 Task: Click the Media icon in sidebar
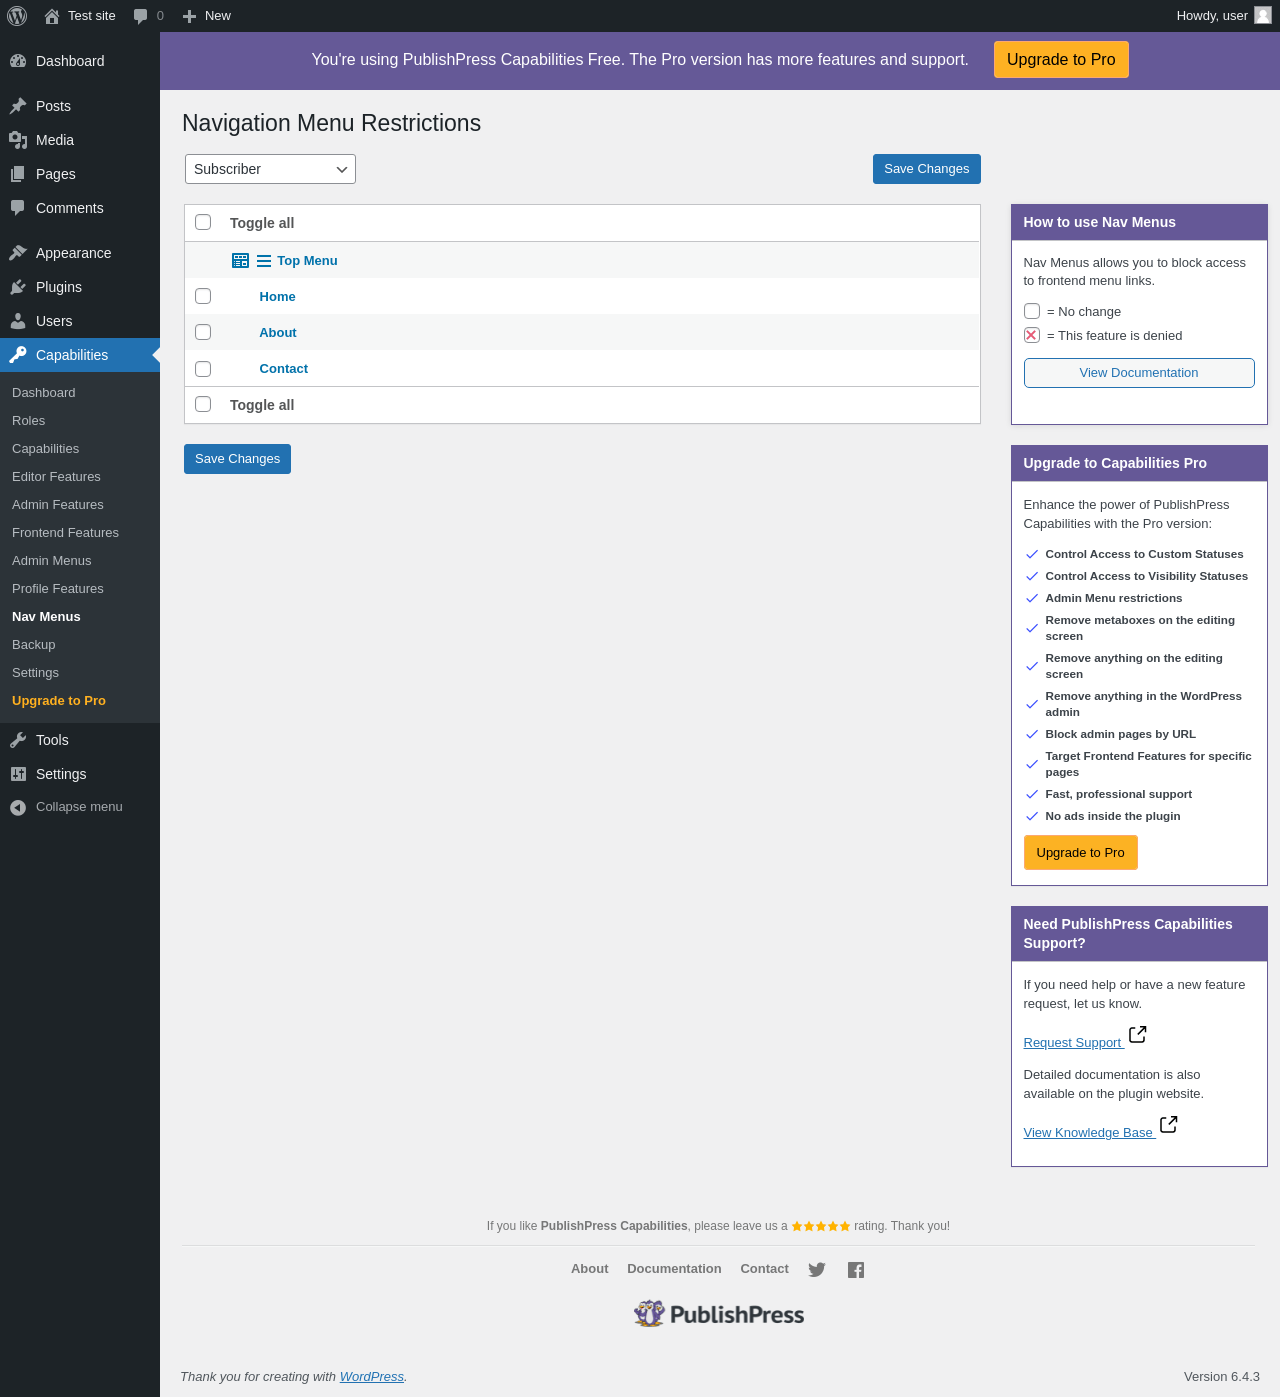[18, 140]
